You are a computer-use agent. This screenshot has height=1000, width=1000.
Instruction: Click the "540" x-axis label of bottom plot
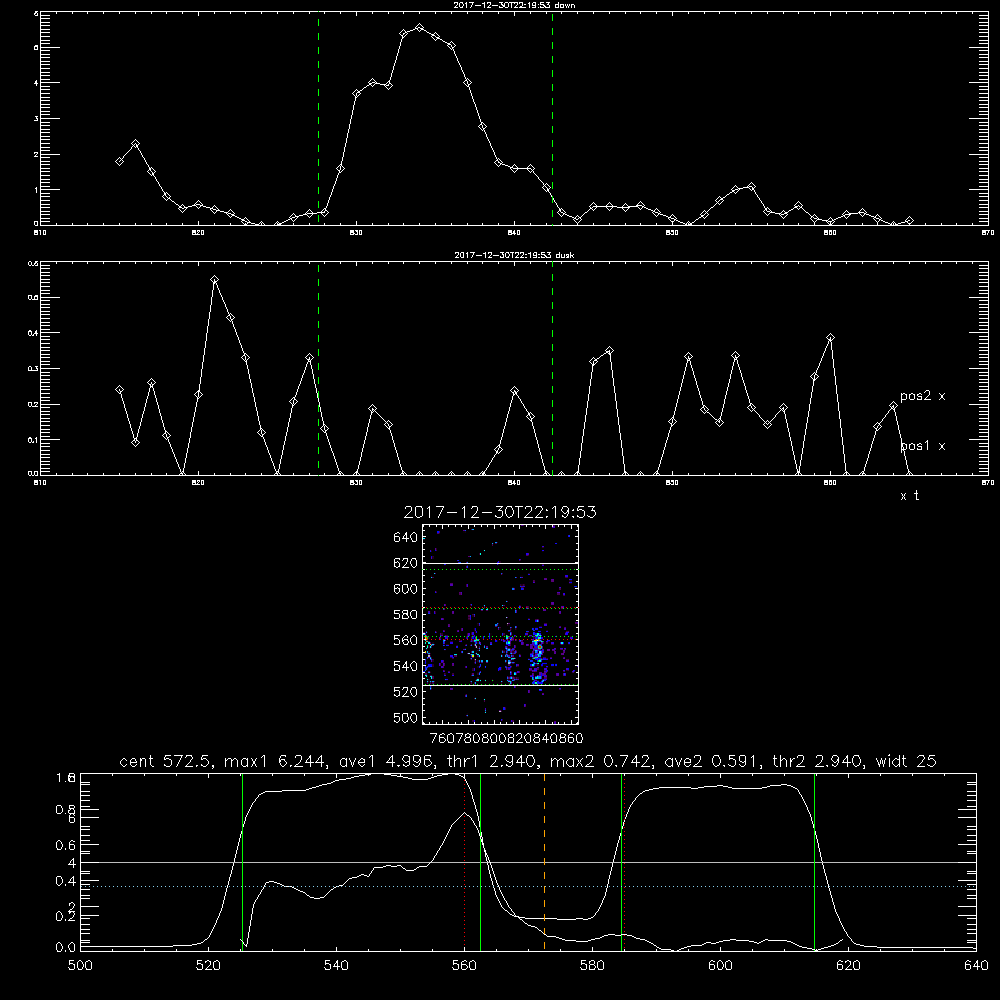336,966
